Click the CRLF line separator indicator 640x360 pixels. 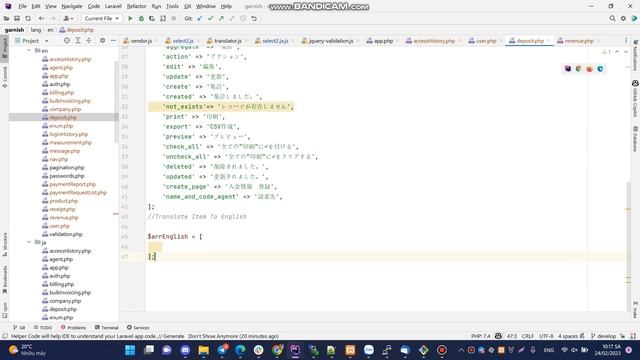pos(528,336)
